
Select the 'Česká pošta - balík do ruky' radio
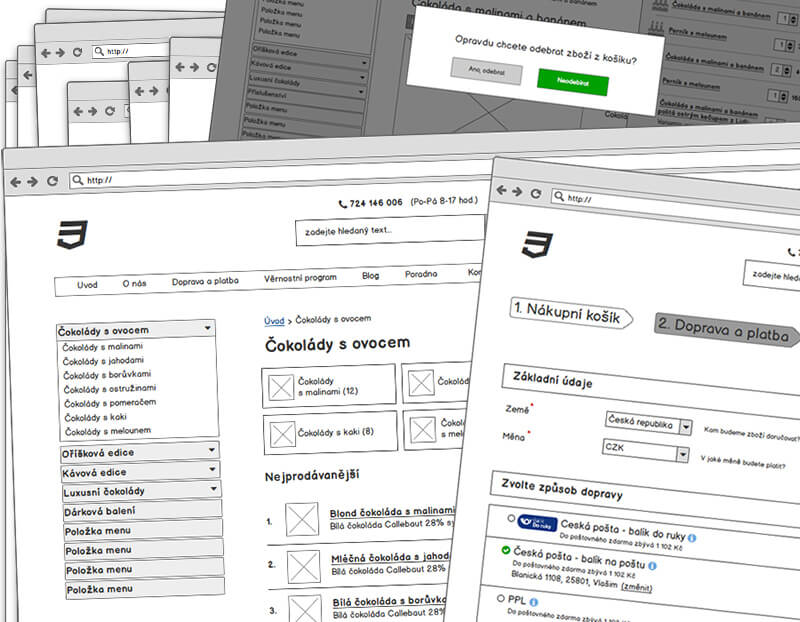[510, 518]
